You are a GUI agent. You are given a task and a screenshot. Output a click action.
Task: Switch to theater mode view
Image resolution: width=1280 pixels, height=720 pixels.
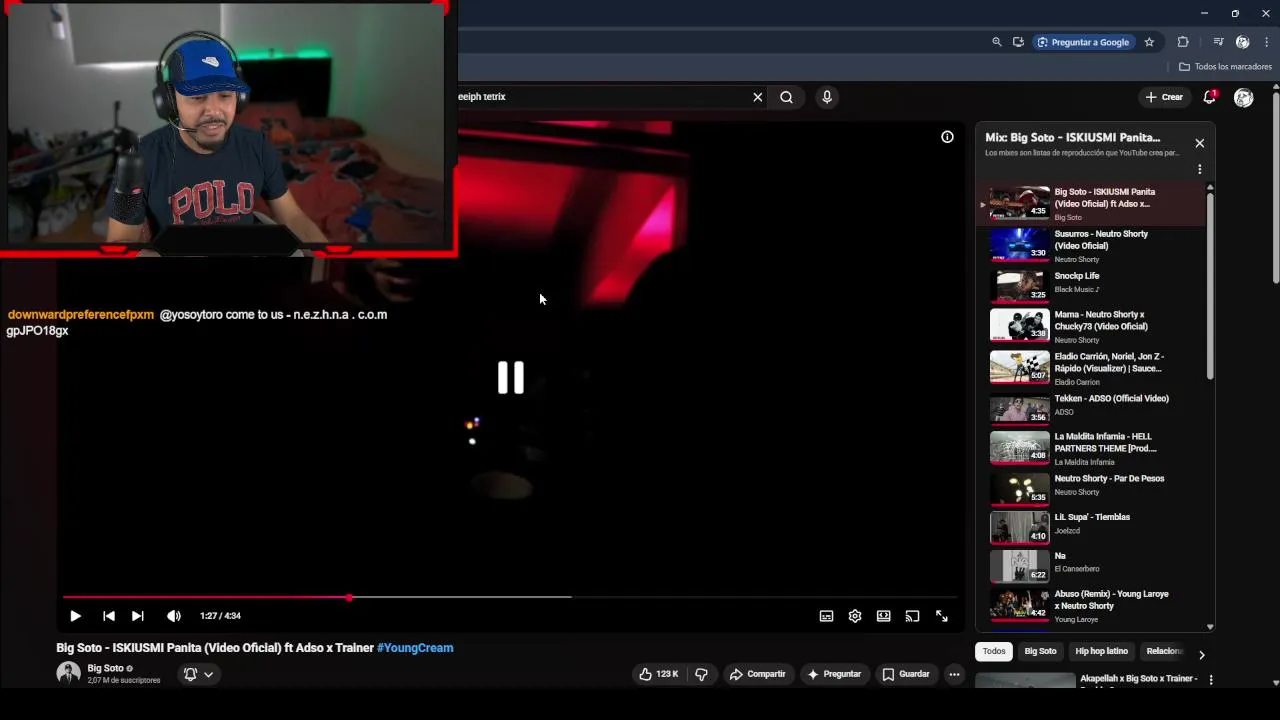884,616
